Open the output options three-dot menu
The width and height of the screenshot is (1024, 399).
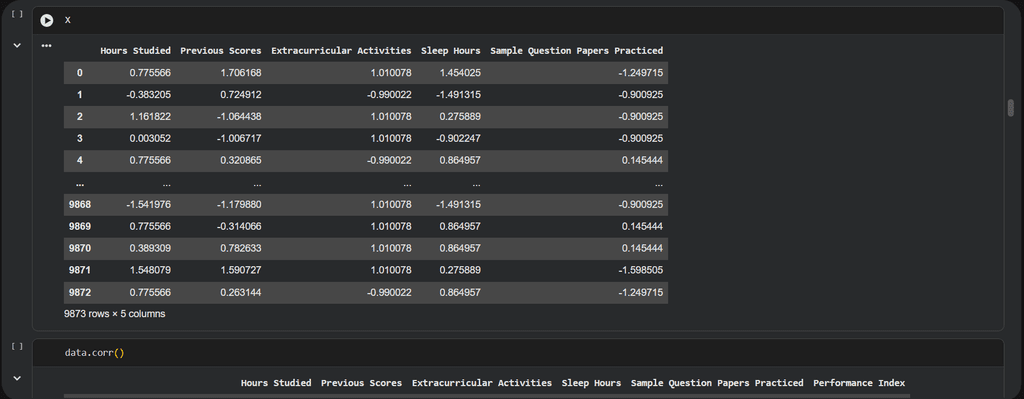tap(46, 46)
